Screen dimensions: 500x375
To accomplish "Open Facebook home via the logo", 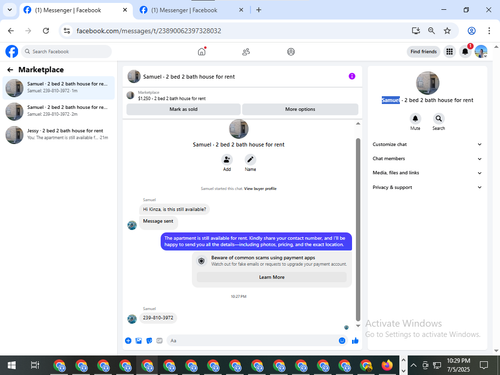I will tap(12, 52).
